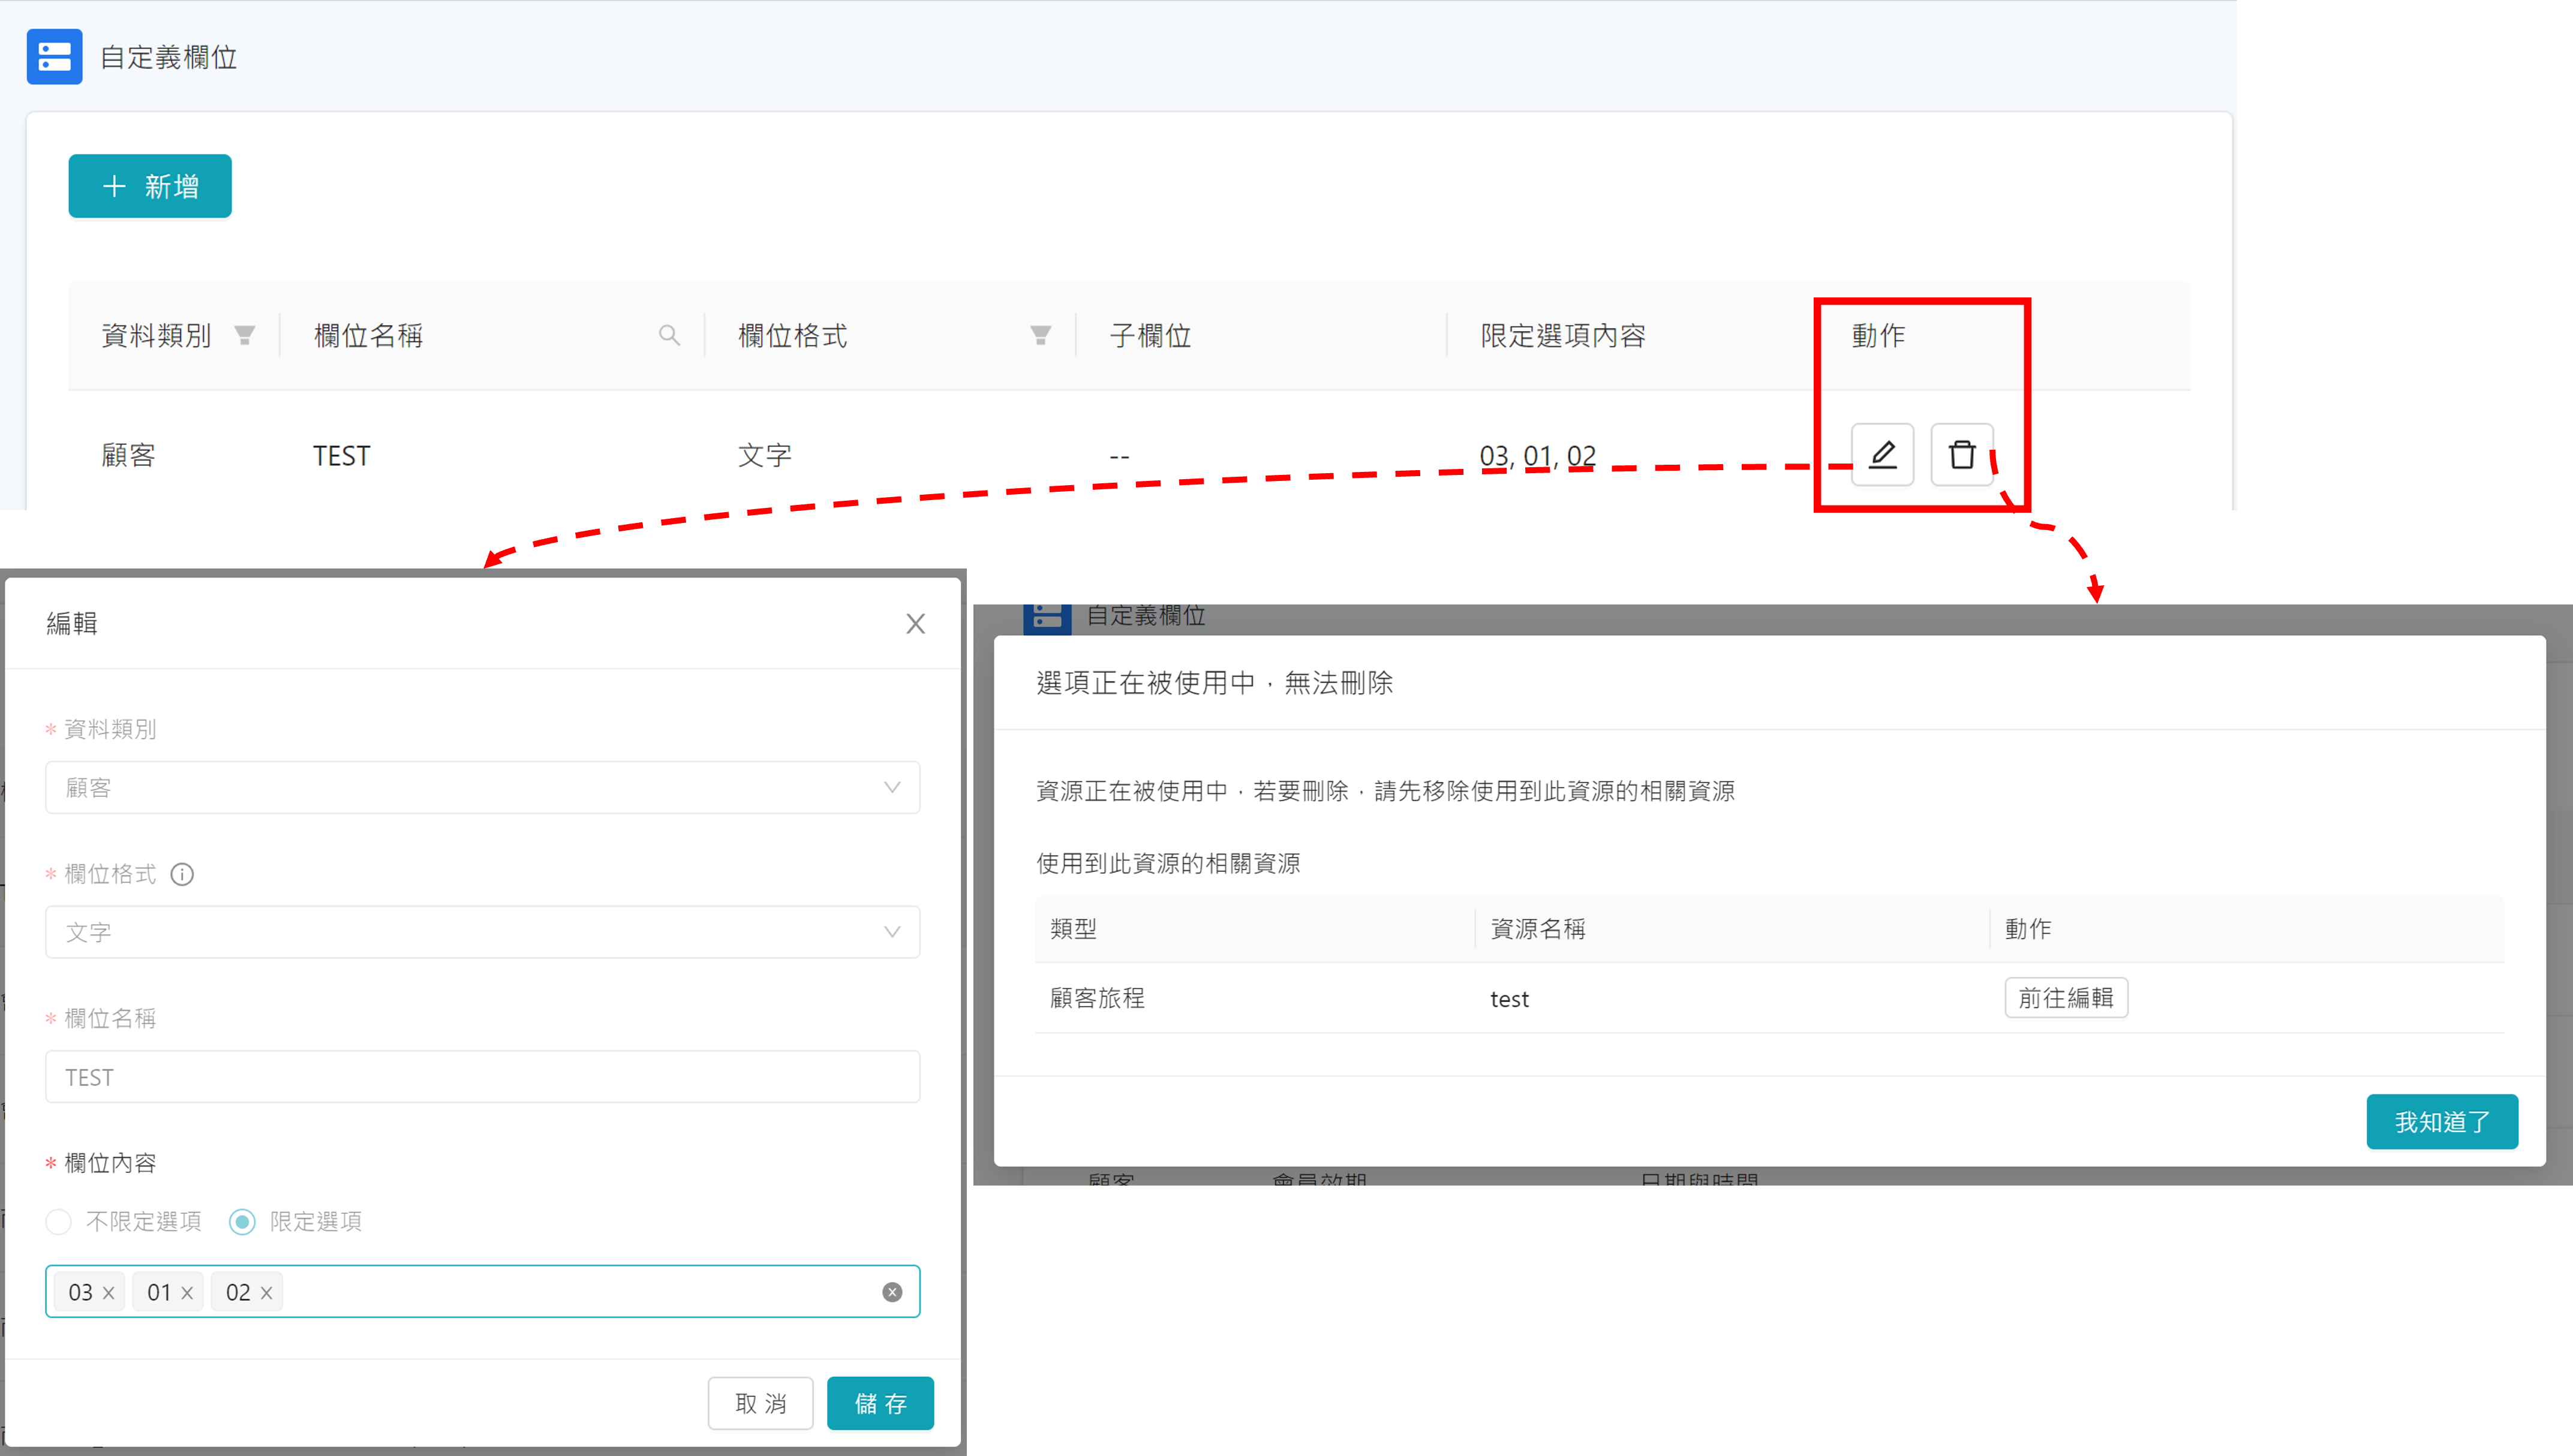Open the 欄位格式 column filter icon
2573x1456 pixels.
(x=1040, y=335)
